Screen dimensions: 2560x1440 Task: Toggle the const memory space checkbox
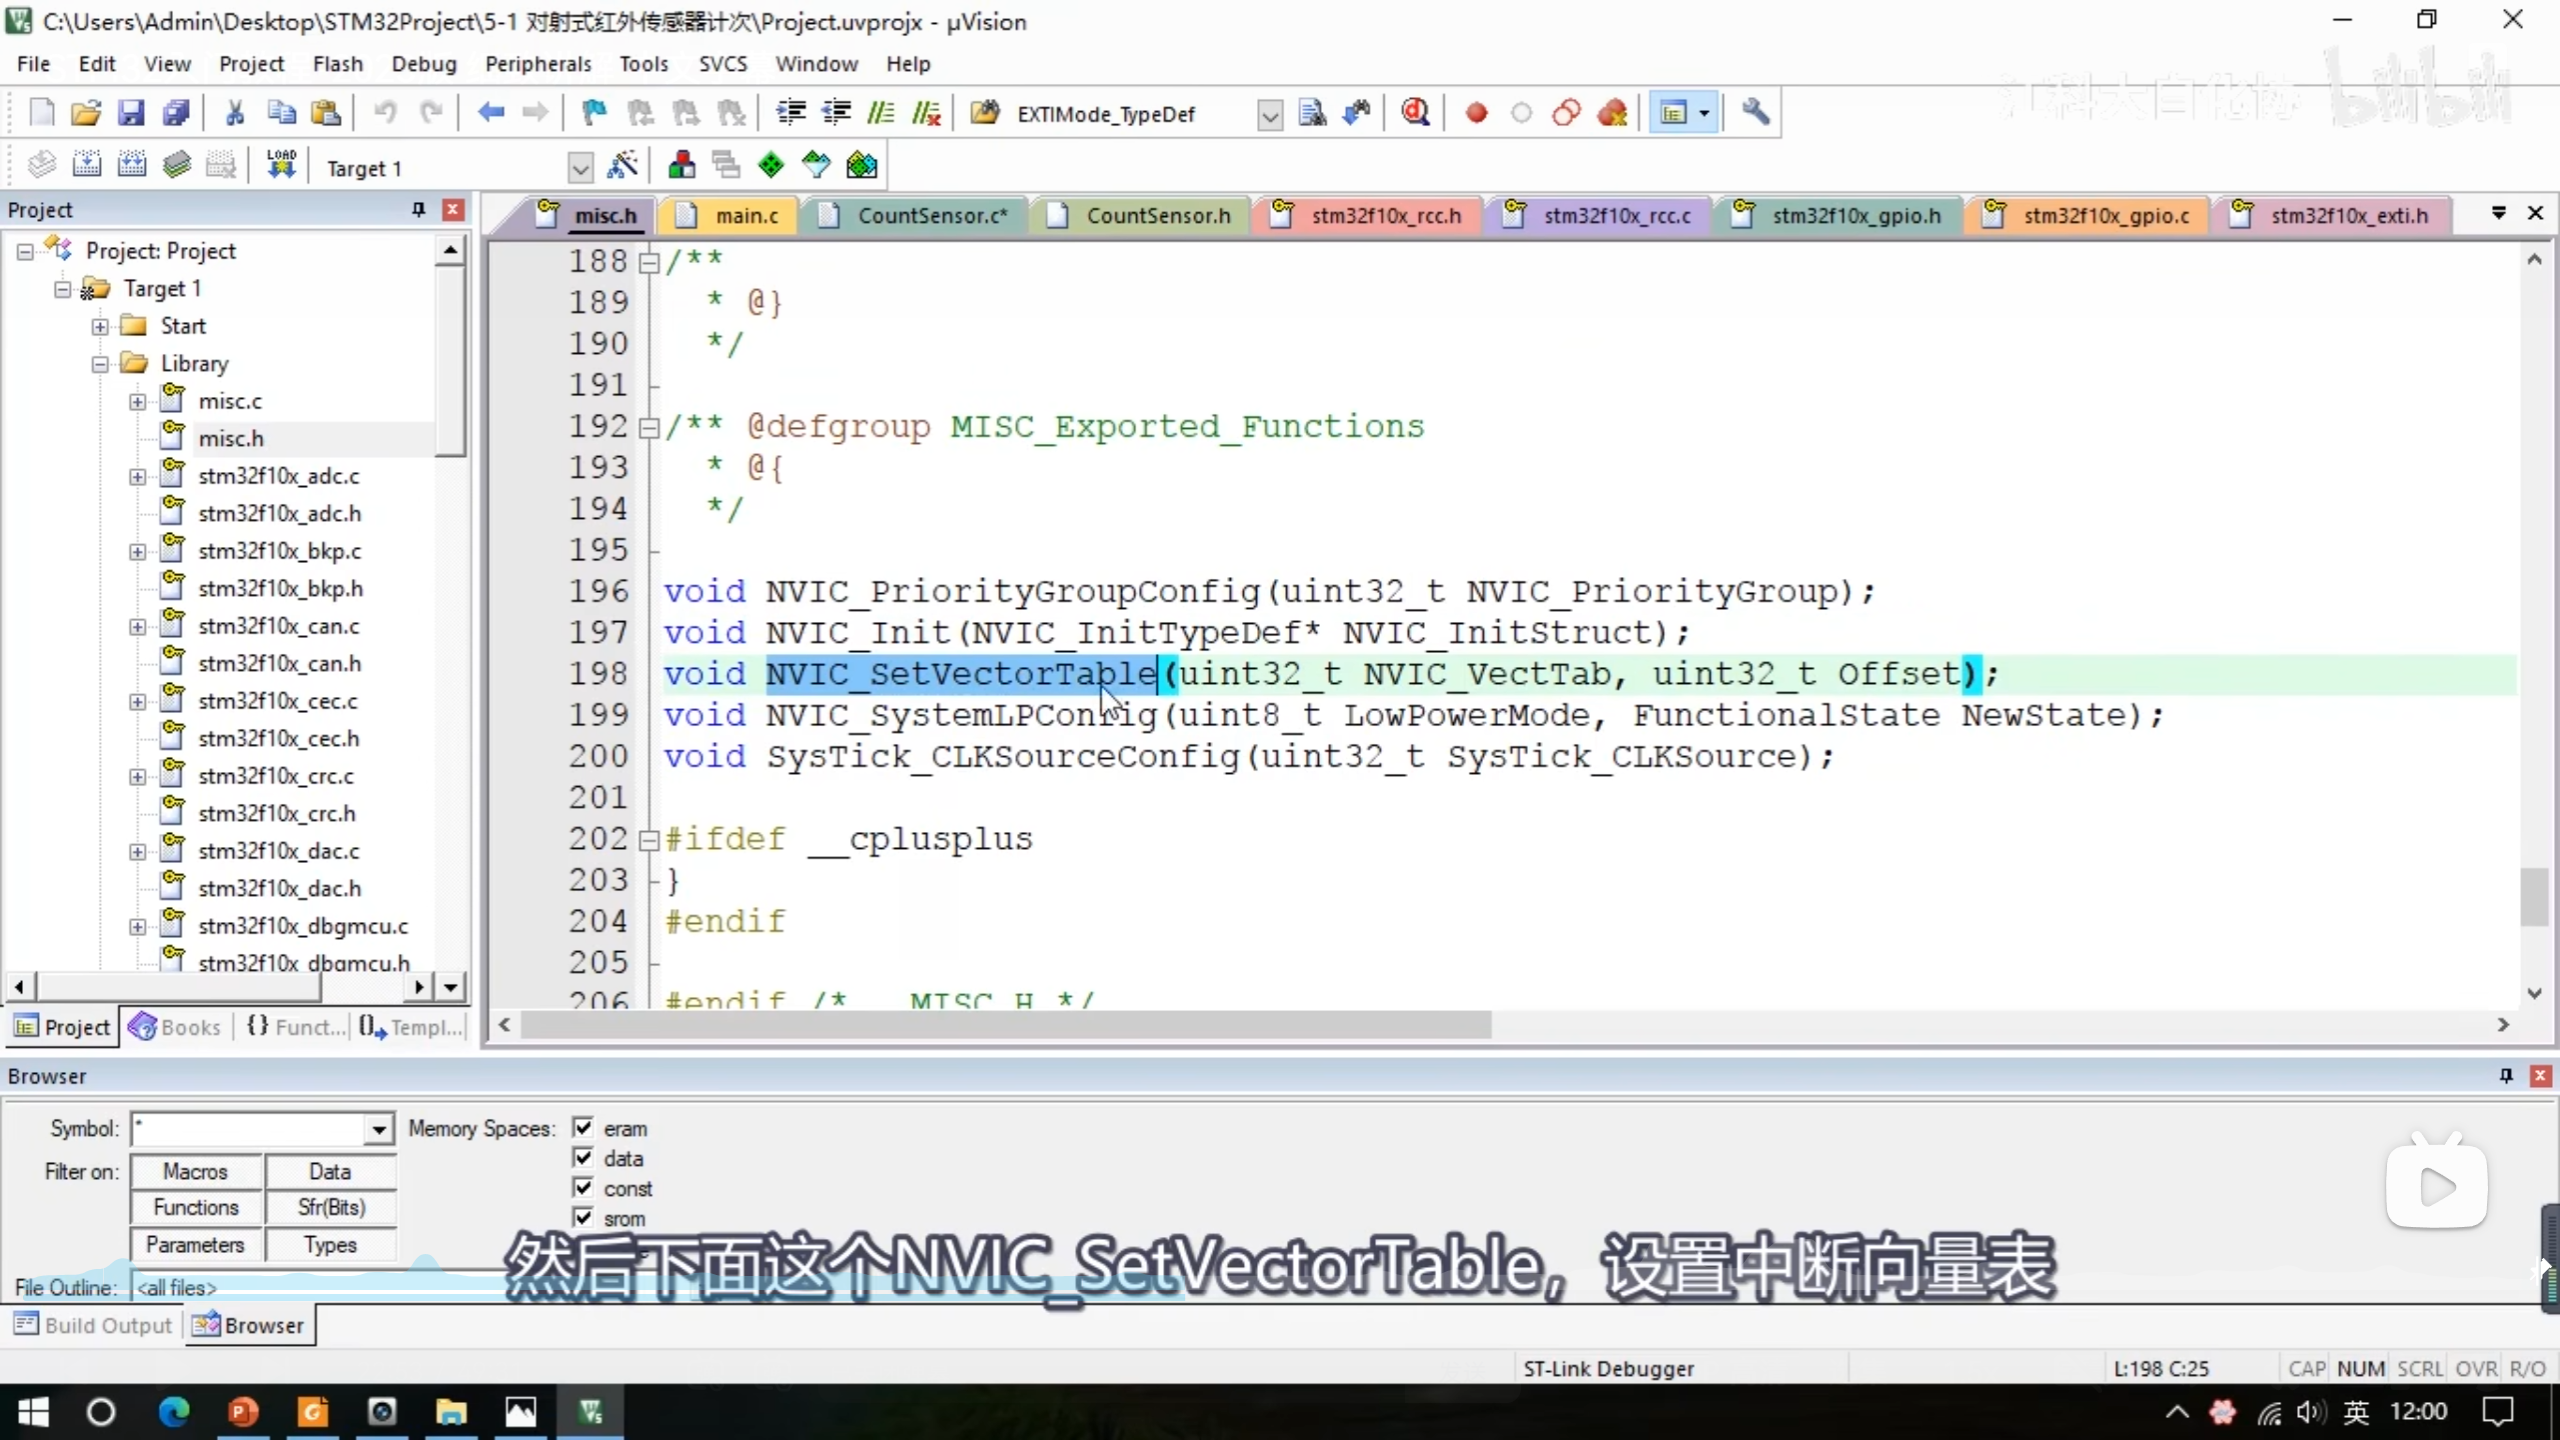point(583,1188)
